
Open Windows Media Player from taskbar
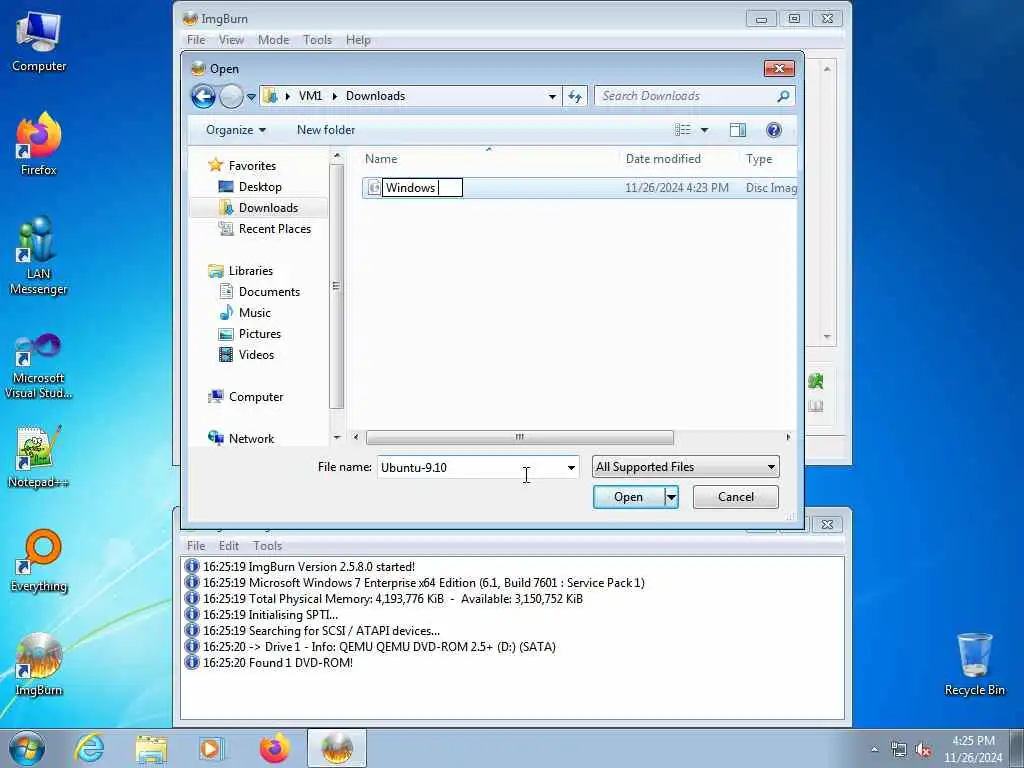coord(212,748)
